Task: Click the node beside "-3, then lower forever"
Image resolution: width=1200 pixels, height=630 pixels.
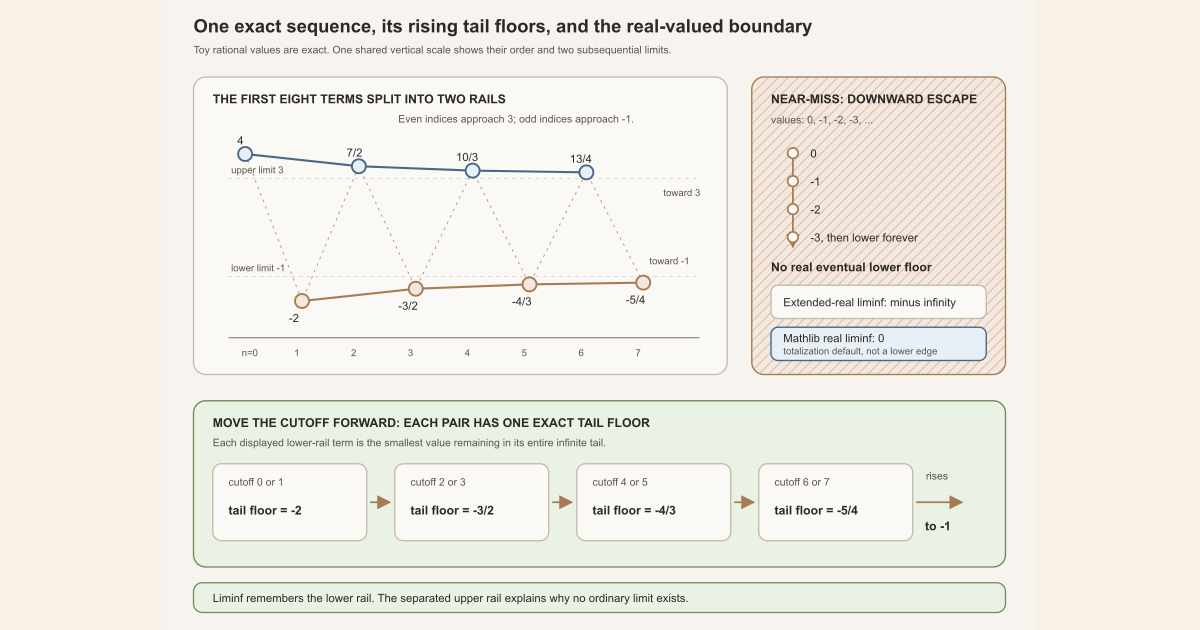Action: point(793,237)
